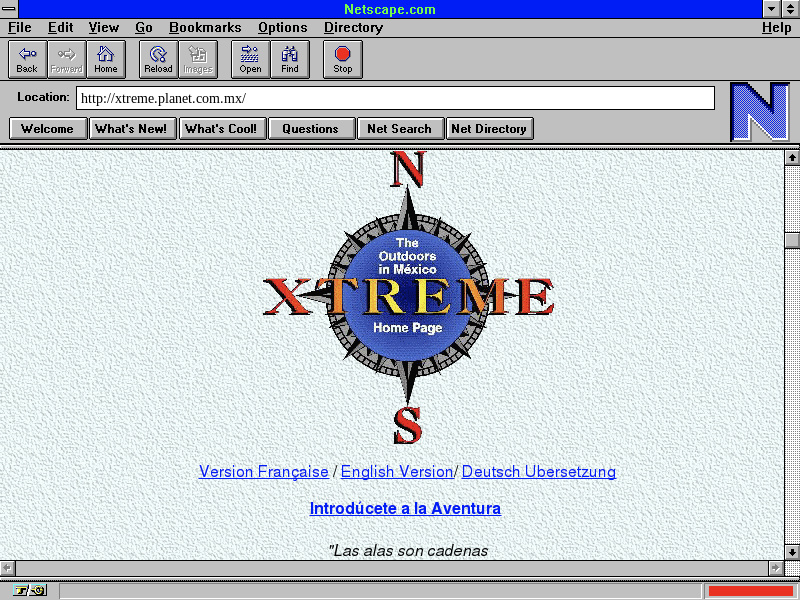Click the Home toolbar icon
Viewport: 800px width, 600px height.
106,59
